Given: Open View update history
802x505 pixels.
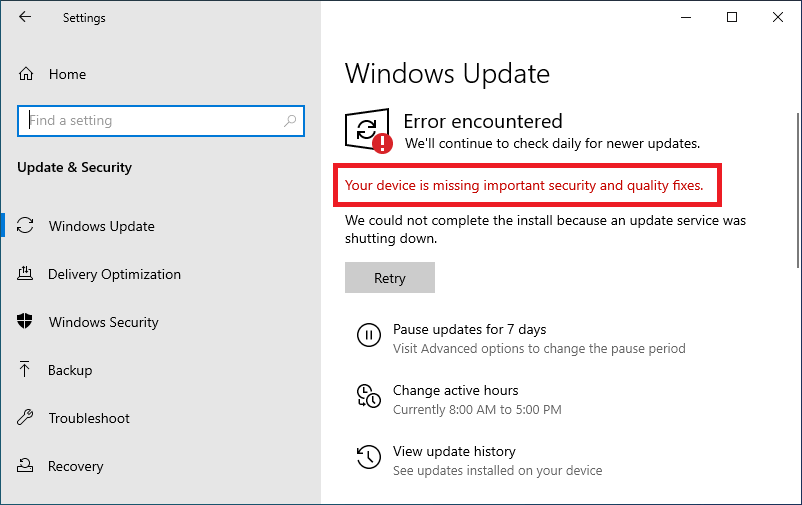Looking at the screenshot, I should tap(454, 451).
